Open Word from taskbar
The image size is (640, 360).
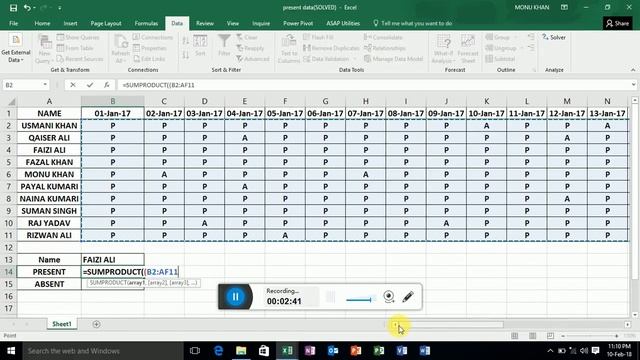click(424, 351)
